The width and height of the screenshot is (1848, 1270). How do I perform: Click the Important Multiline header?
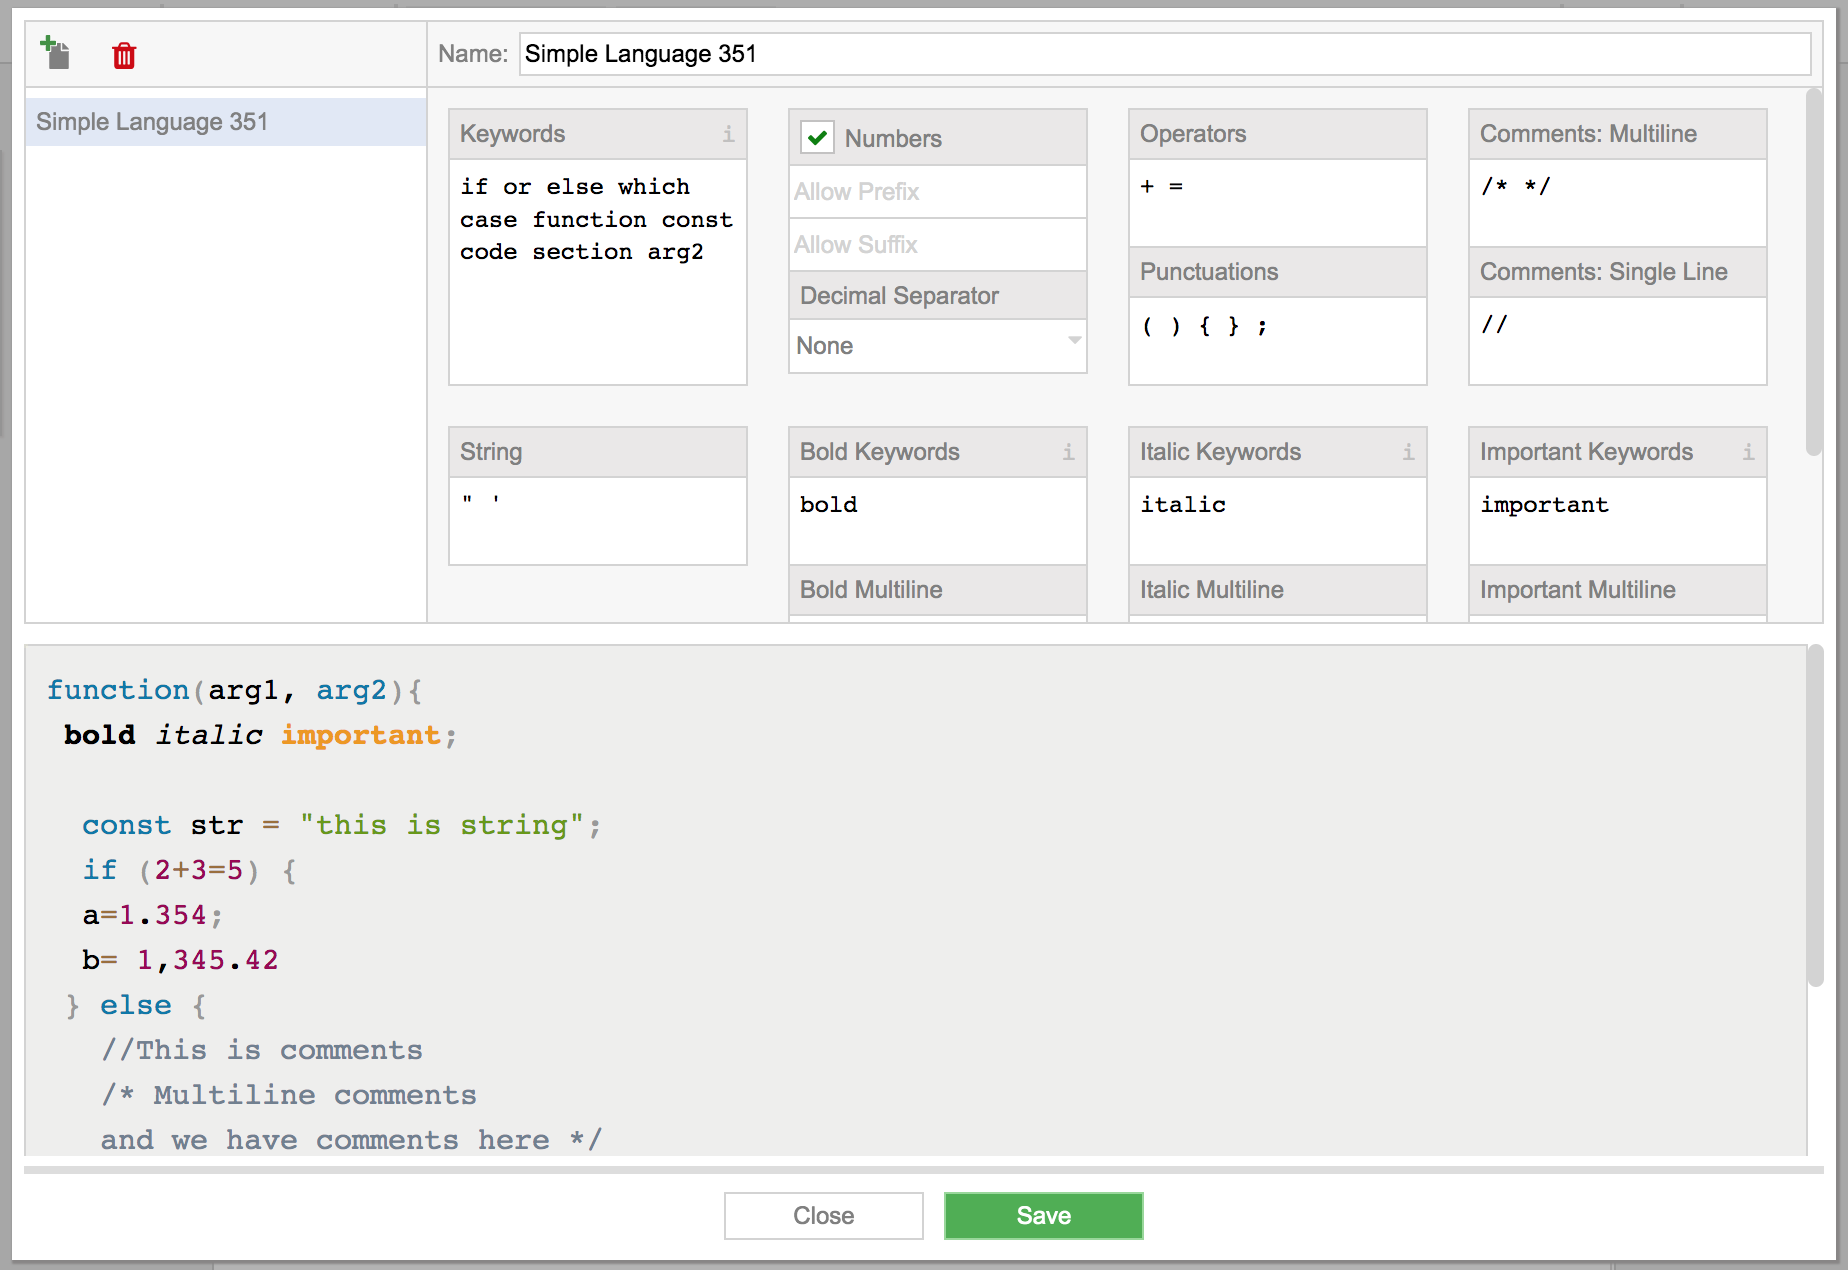tap(1618, 590)
